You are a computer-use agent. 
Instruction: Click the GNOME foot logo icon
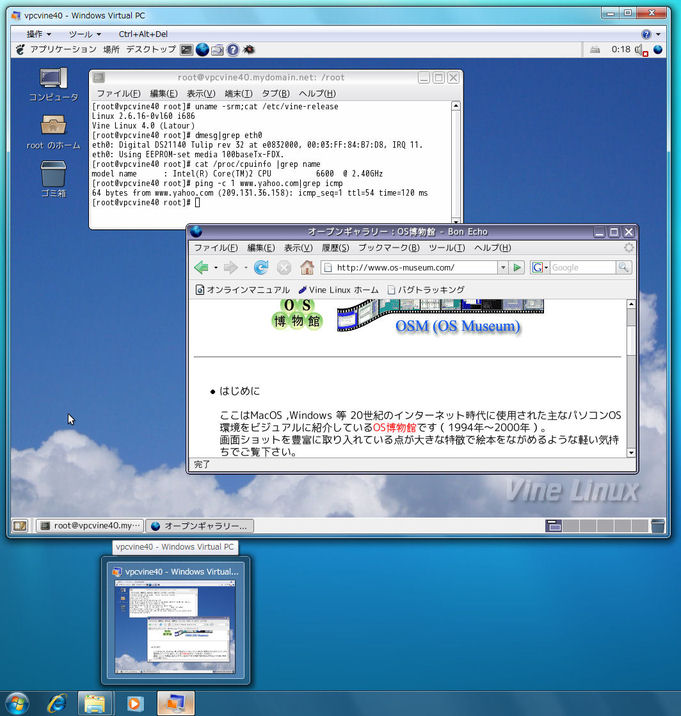20,49
